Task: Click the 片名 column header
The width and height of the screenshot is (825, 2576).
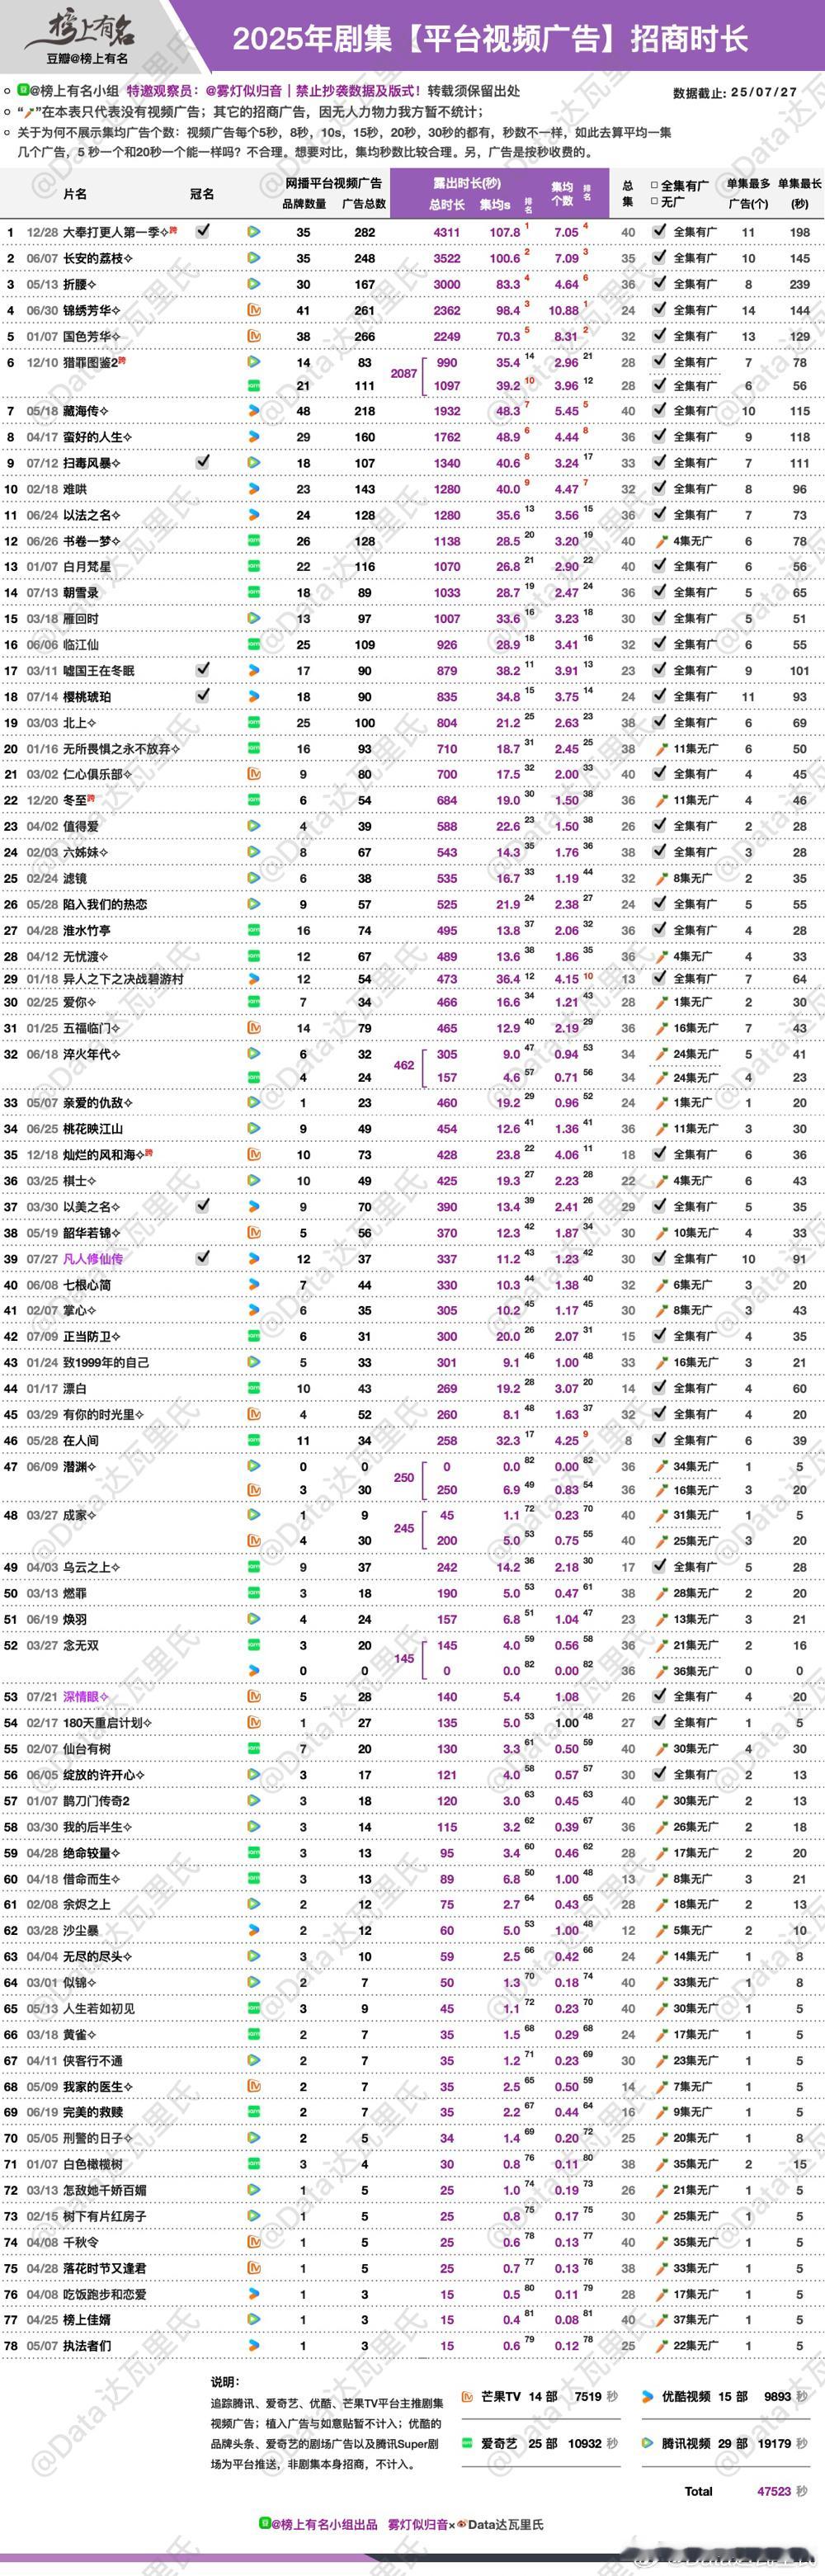Action: coord(75,194)
